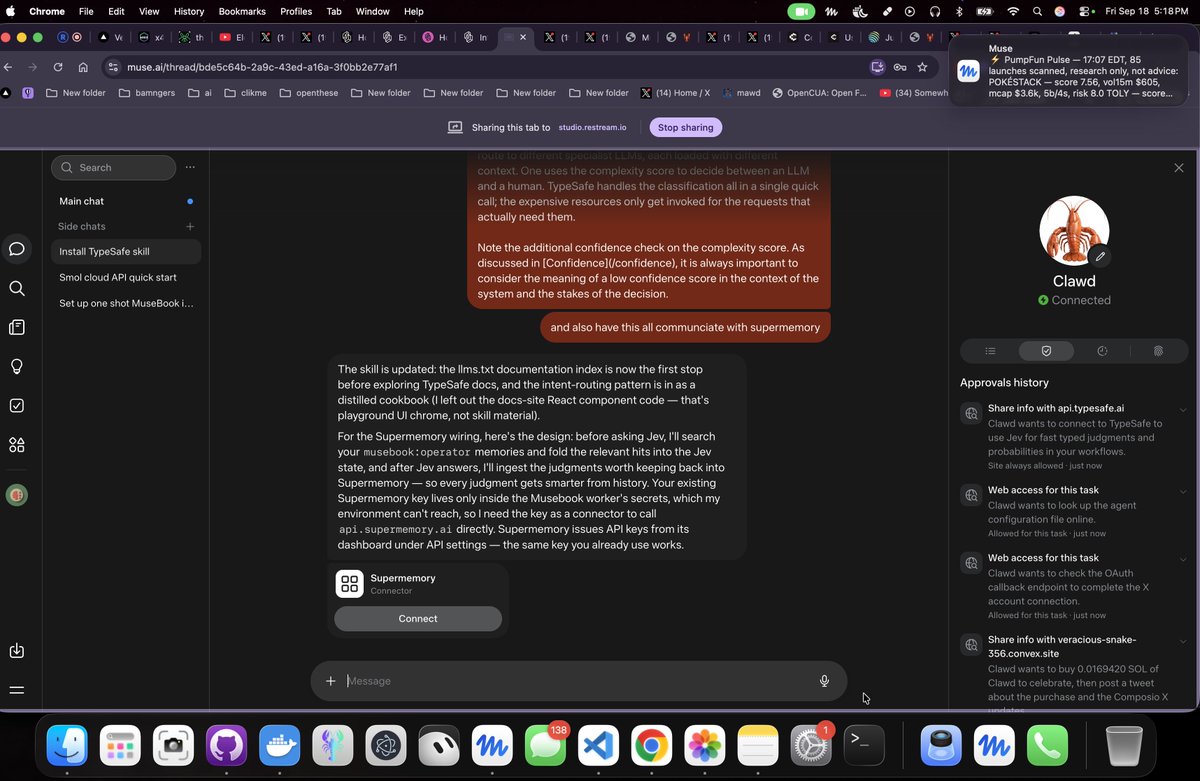The width and height of the screenshot is (1200, 781).
Task: Expand the Web access approval about OAuth callback
Action: [1183, 559]
